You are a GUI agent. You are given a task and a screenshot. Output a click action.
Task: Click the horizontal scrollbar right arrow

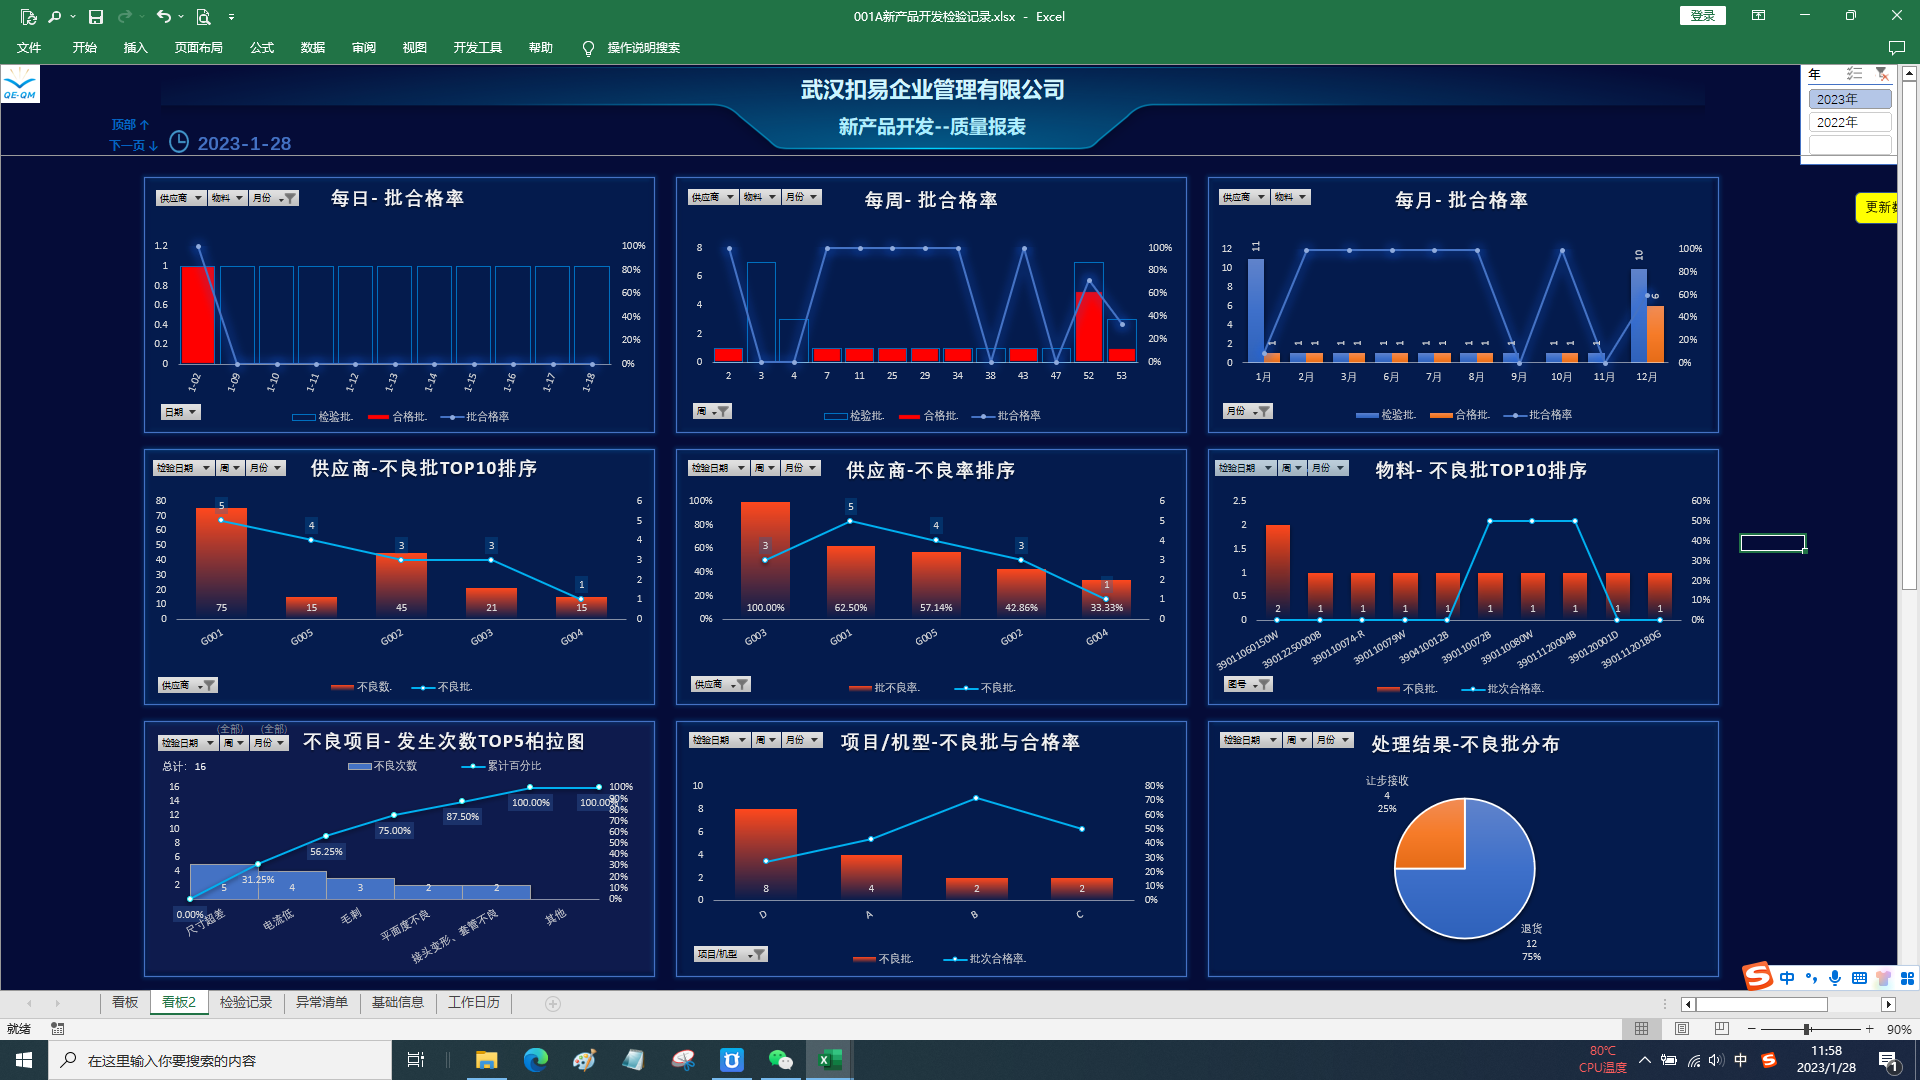coord(1888,1004)
